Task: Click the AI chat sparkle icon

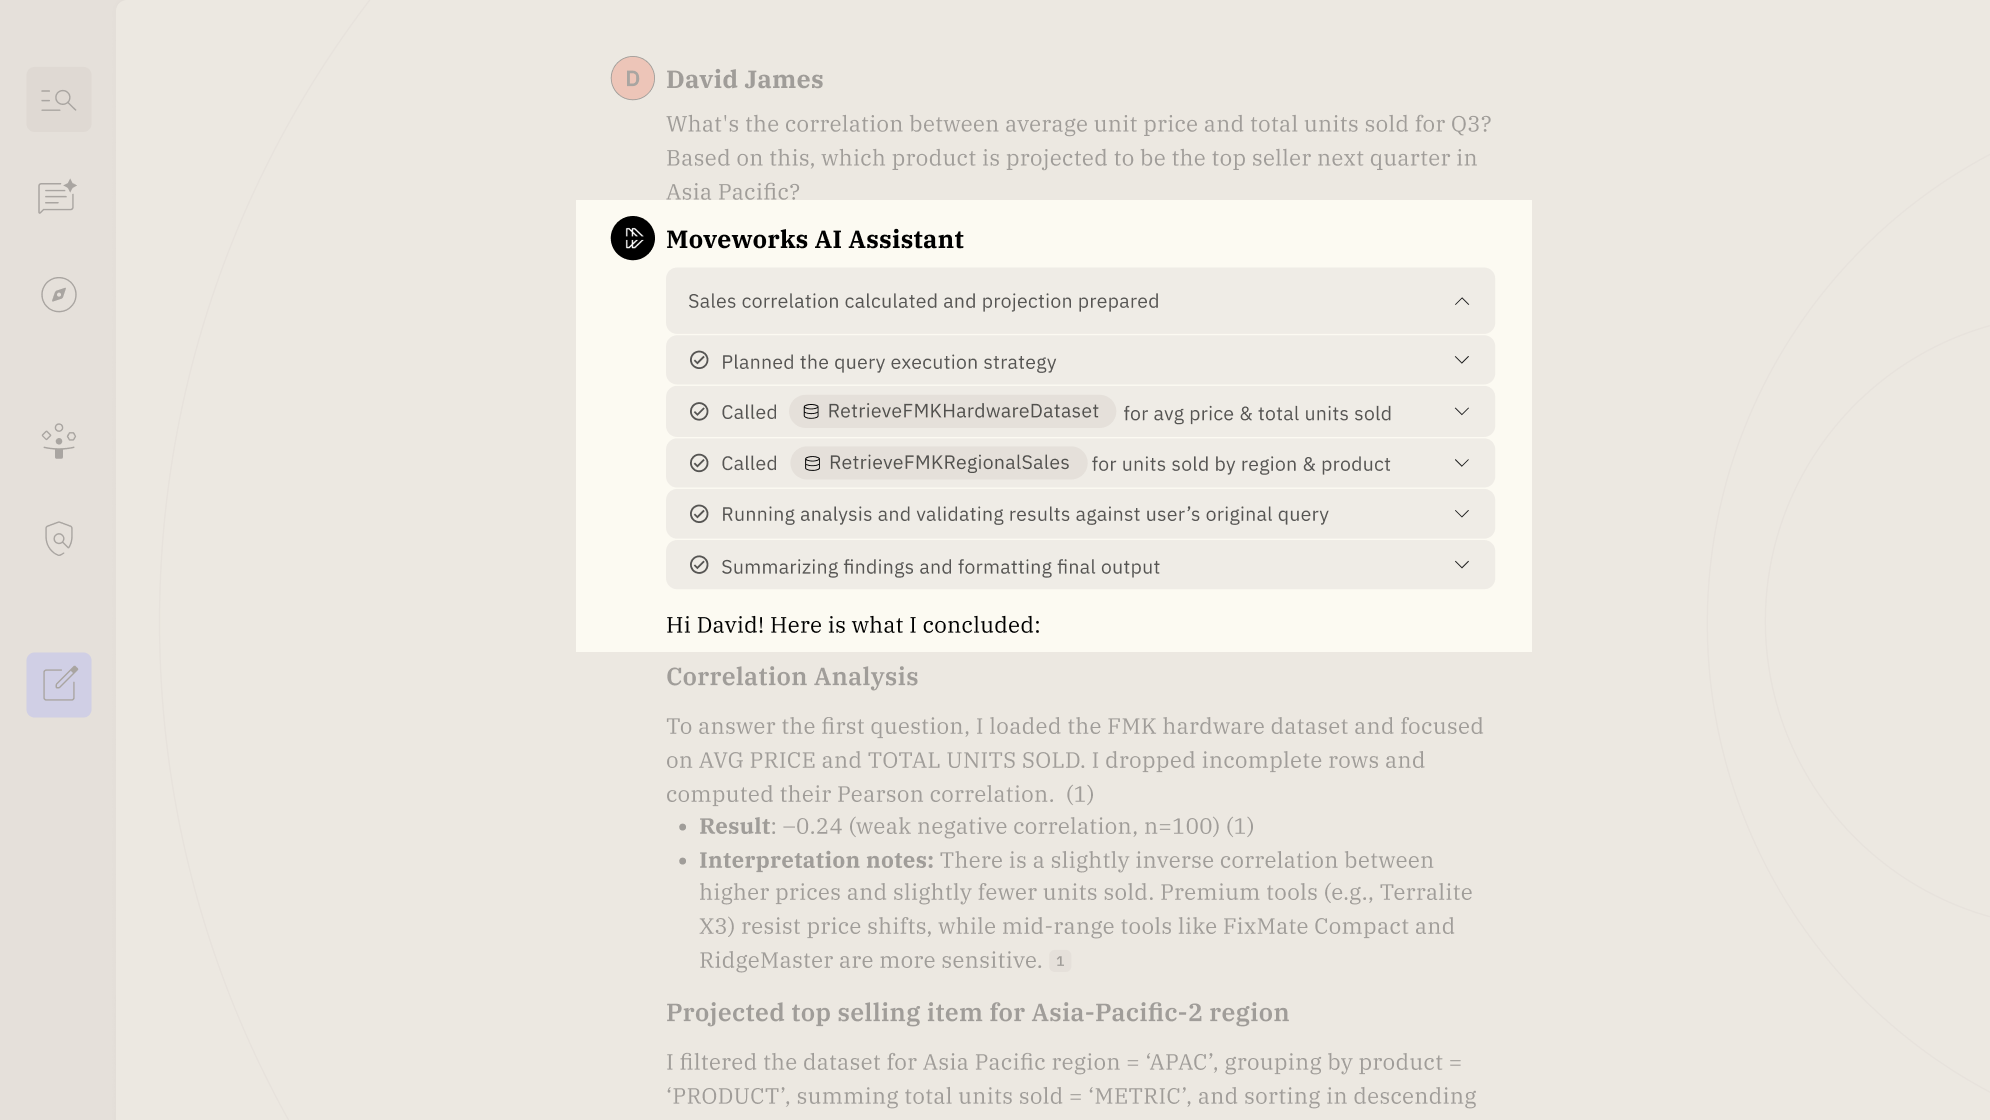Action: click(58, 197)
